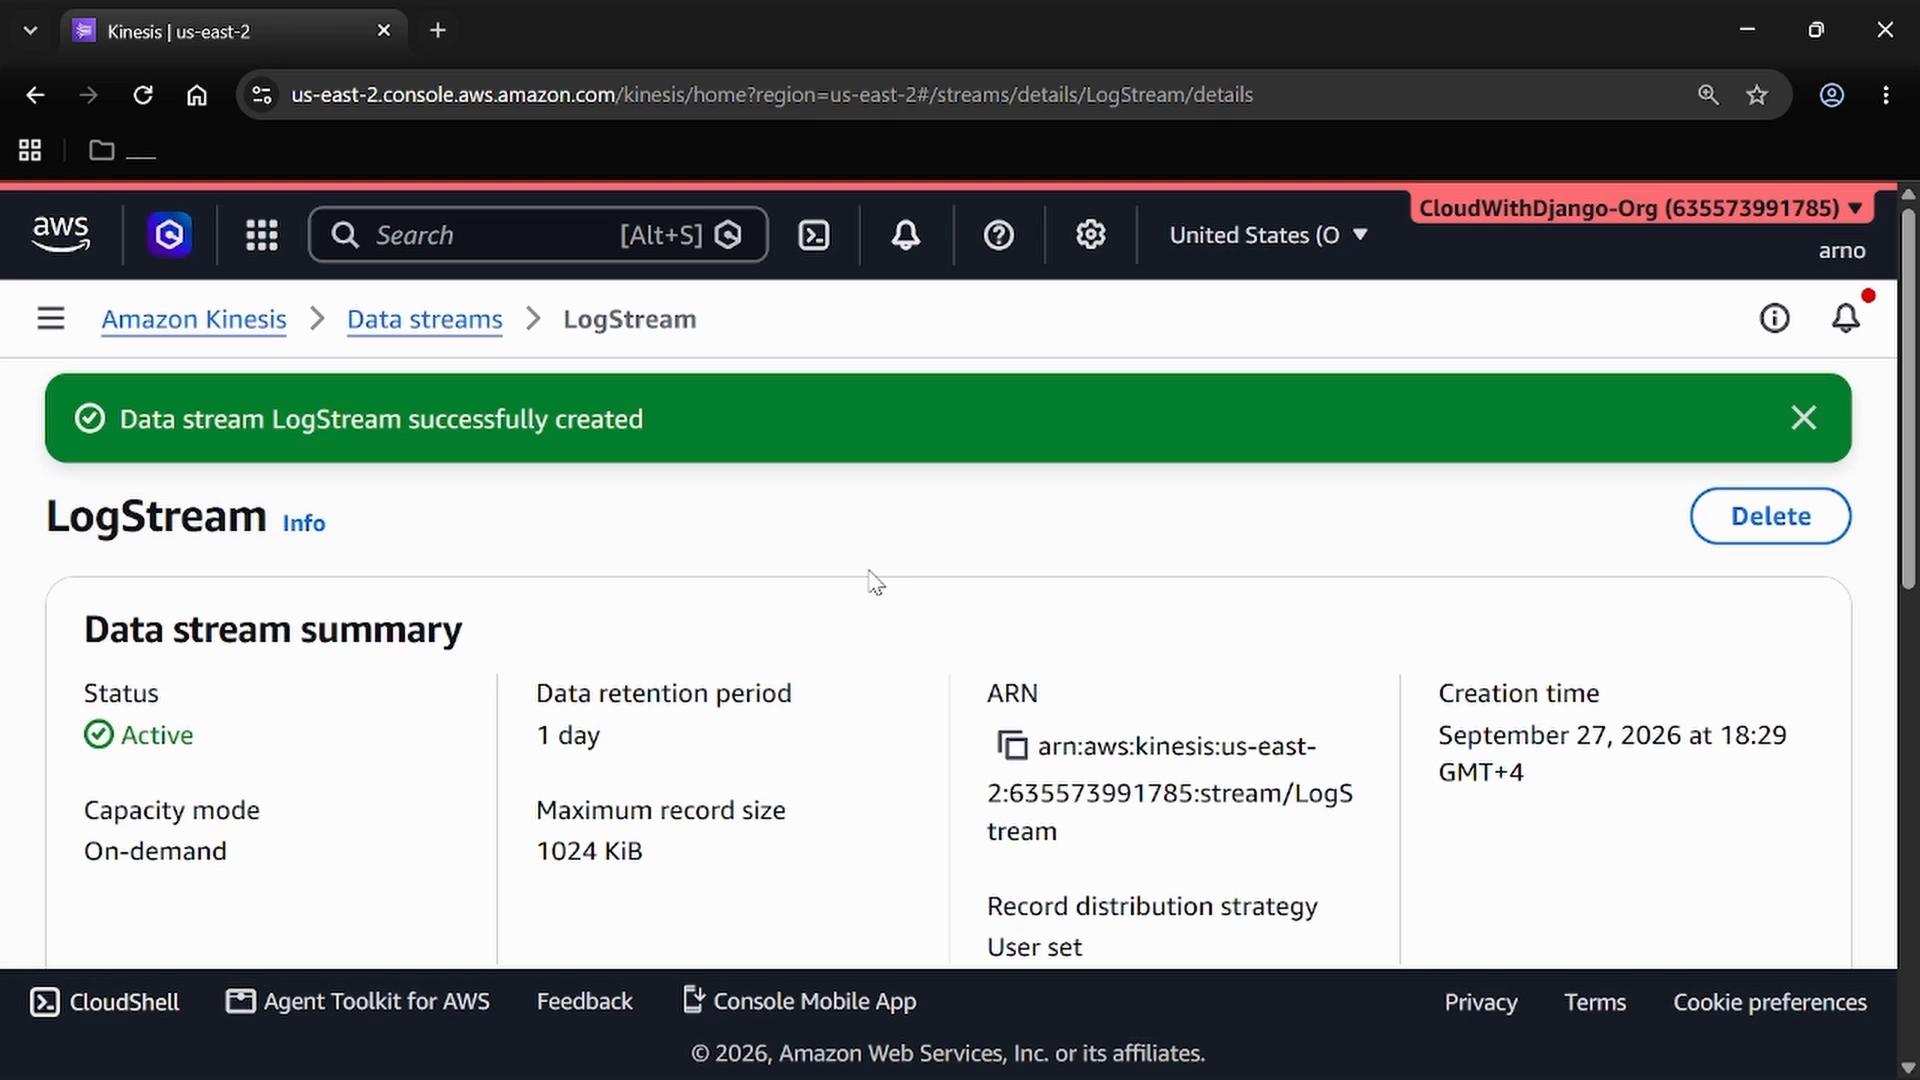Viewport: 1920px width, 1080px height.
Task: Open site information icon in address bar
Action: (262, 95)
